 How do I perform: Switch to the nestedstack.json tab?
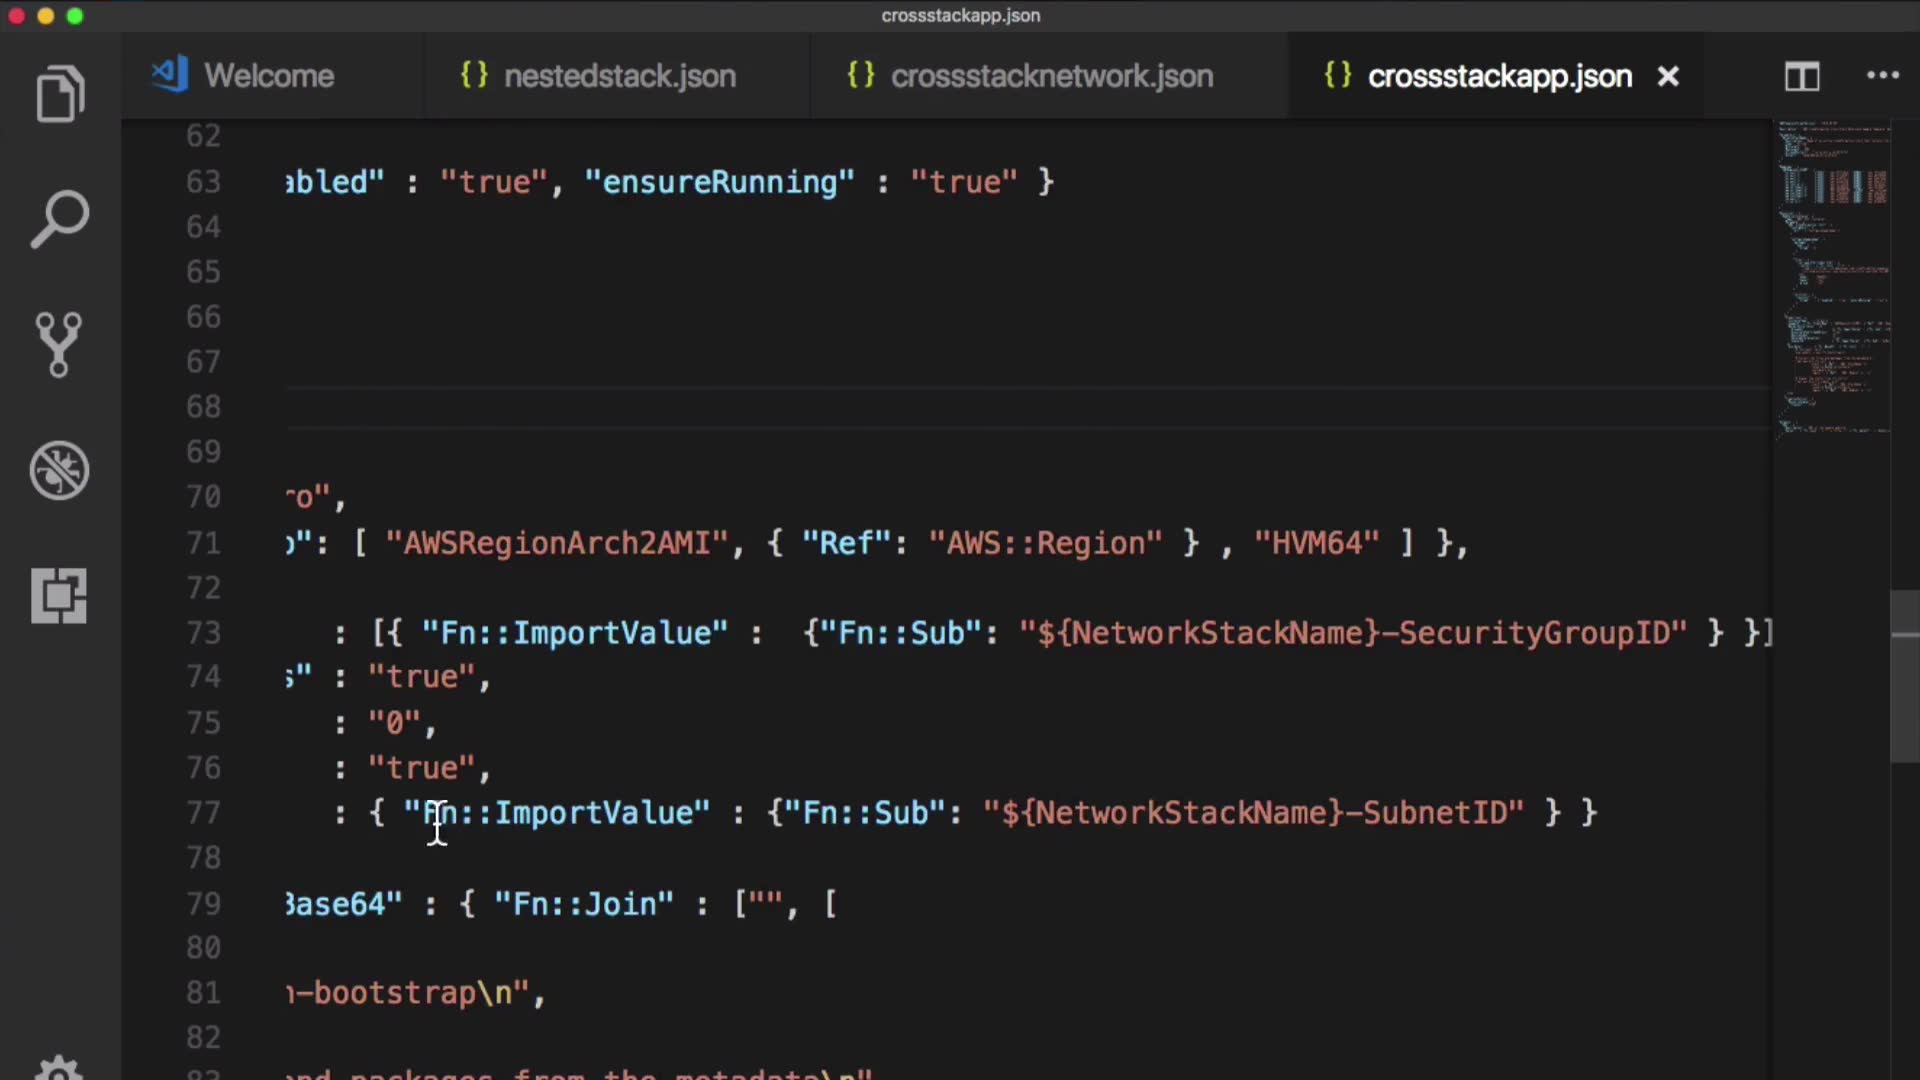click(619, 76)
